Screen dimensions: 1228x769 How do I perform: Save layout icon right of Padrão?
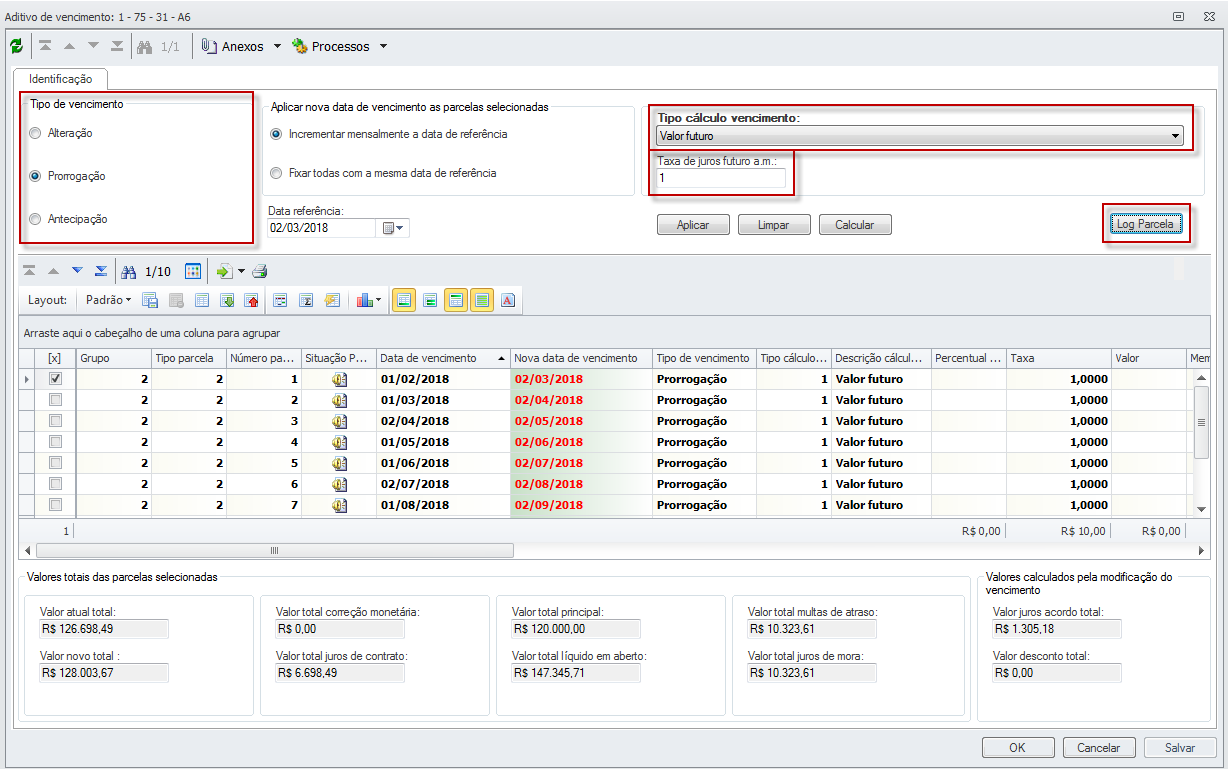150,300
